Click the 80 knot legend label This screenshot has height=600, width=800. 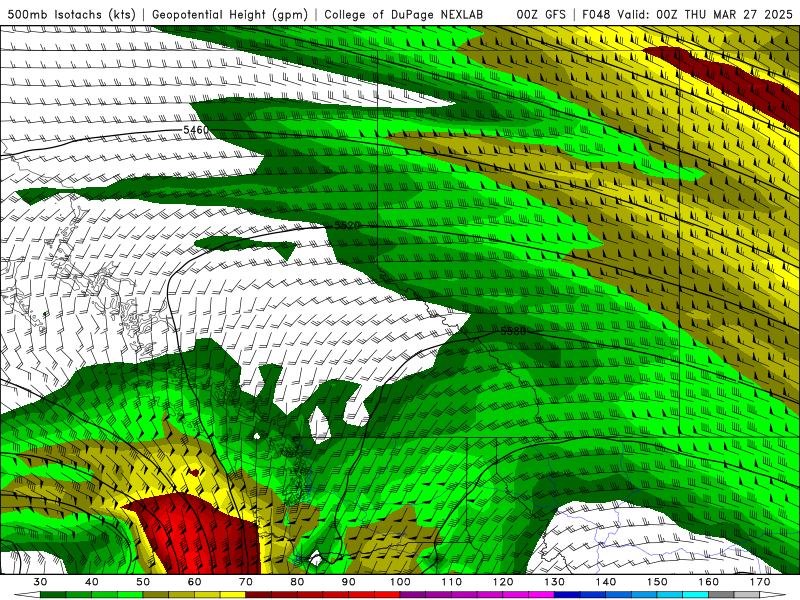(x=297, y=582)
